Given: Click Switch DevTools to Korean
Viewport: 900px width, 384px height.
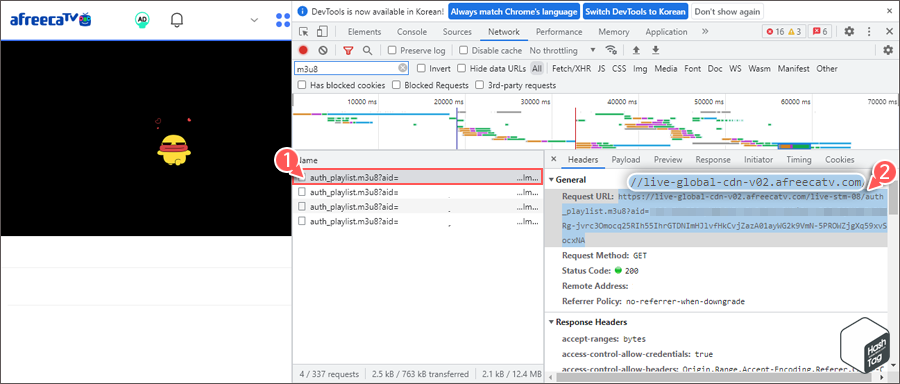Looking at the screenshot, I should 635,11.
